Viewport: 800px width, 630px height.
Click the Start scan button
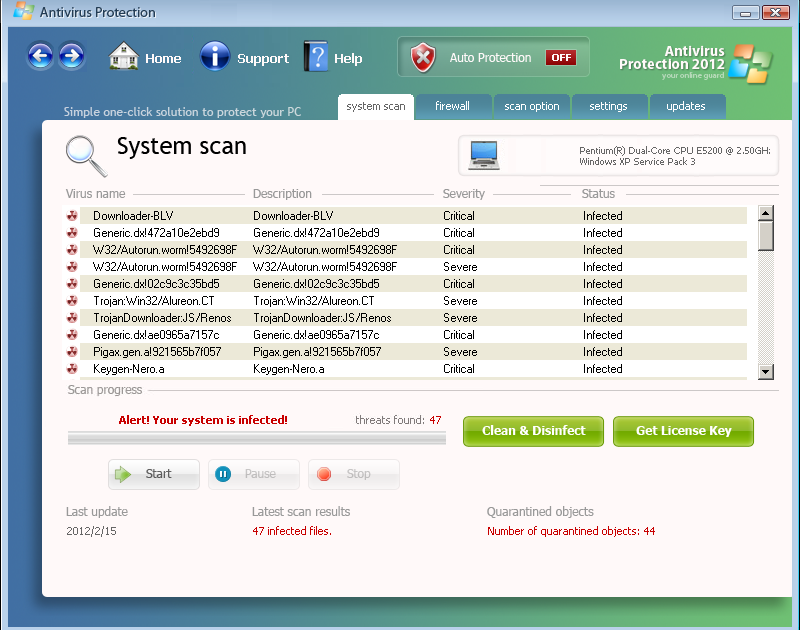point(154,474)
